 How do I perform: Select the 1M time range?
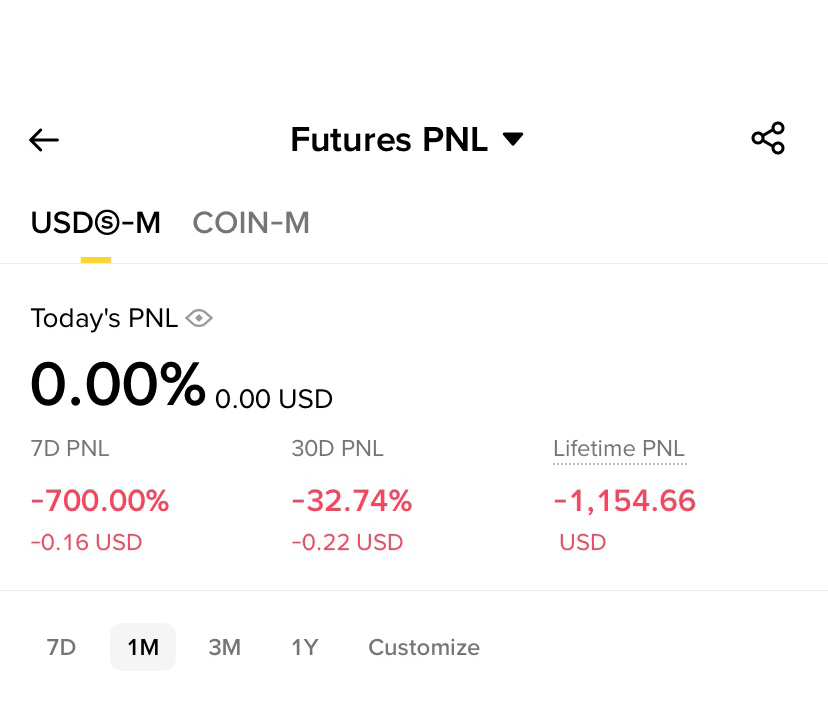tap(143, 647)
